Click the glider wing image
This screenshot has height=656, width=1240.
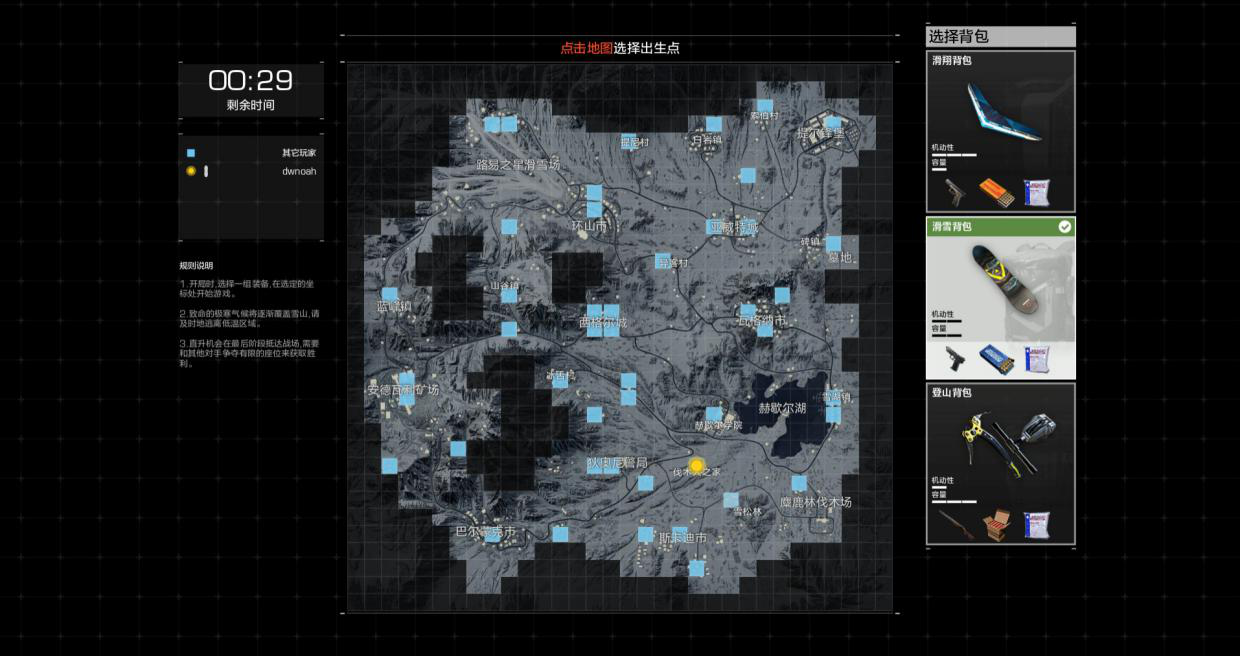1004,113
